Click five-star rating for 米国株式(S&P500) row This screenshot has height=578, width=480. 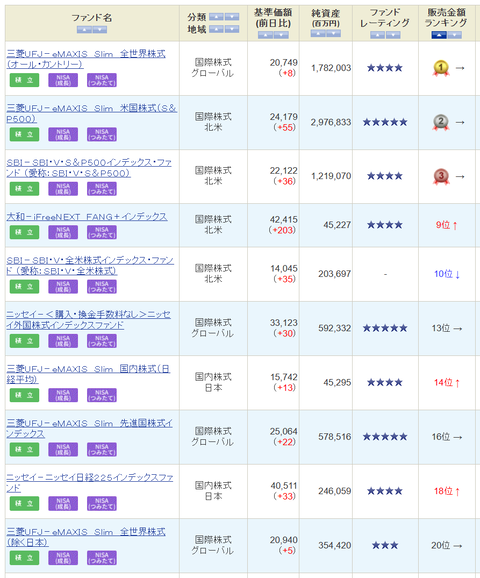pos(385,122)
